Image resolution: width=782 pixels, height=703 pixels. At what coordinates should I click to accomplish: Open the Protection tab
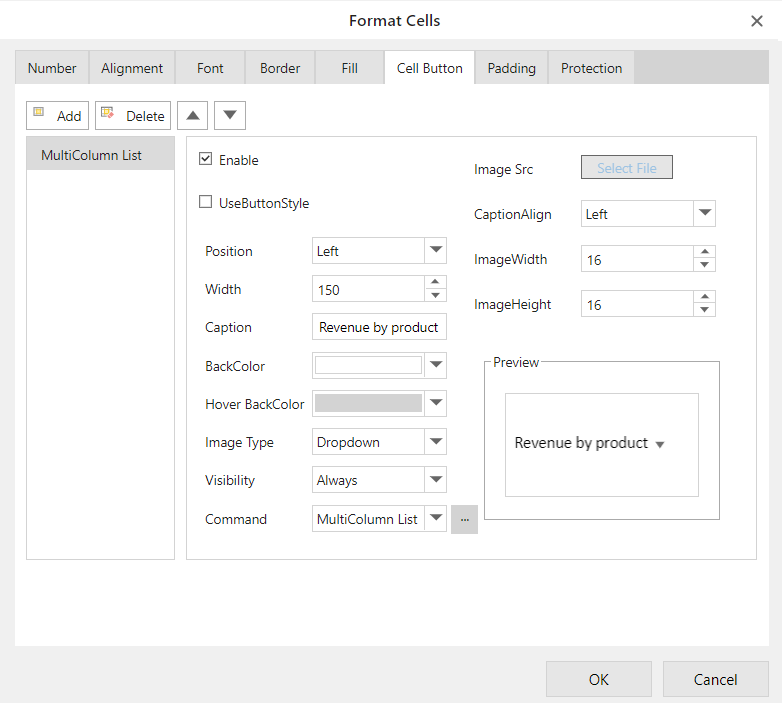point(591,68)
